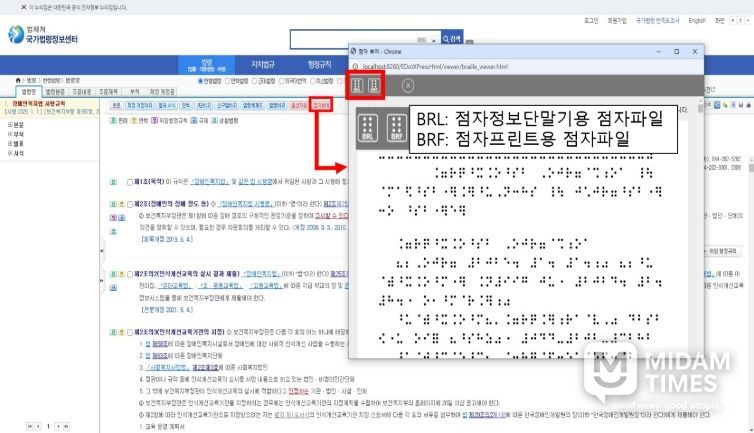Viewport: 754px width, 433px height.
Task: Switch to the 부칙 tab above the list
Action: pyautogui.click(x=135, y=91)
